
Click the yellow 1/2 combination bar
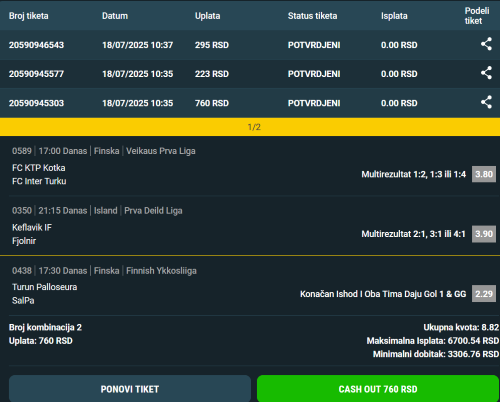coord(250,127)
